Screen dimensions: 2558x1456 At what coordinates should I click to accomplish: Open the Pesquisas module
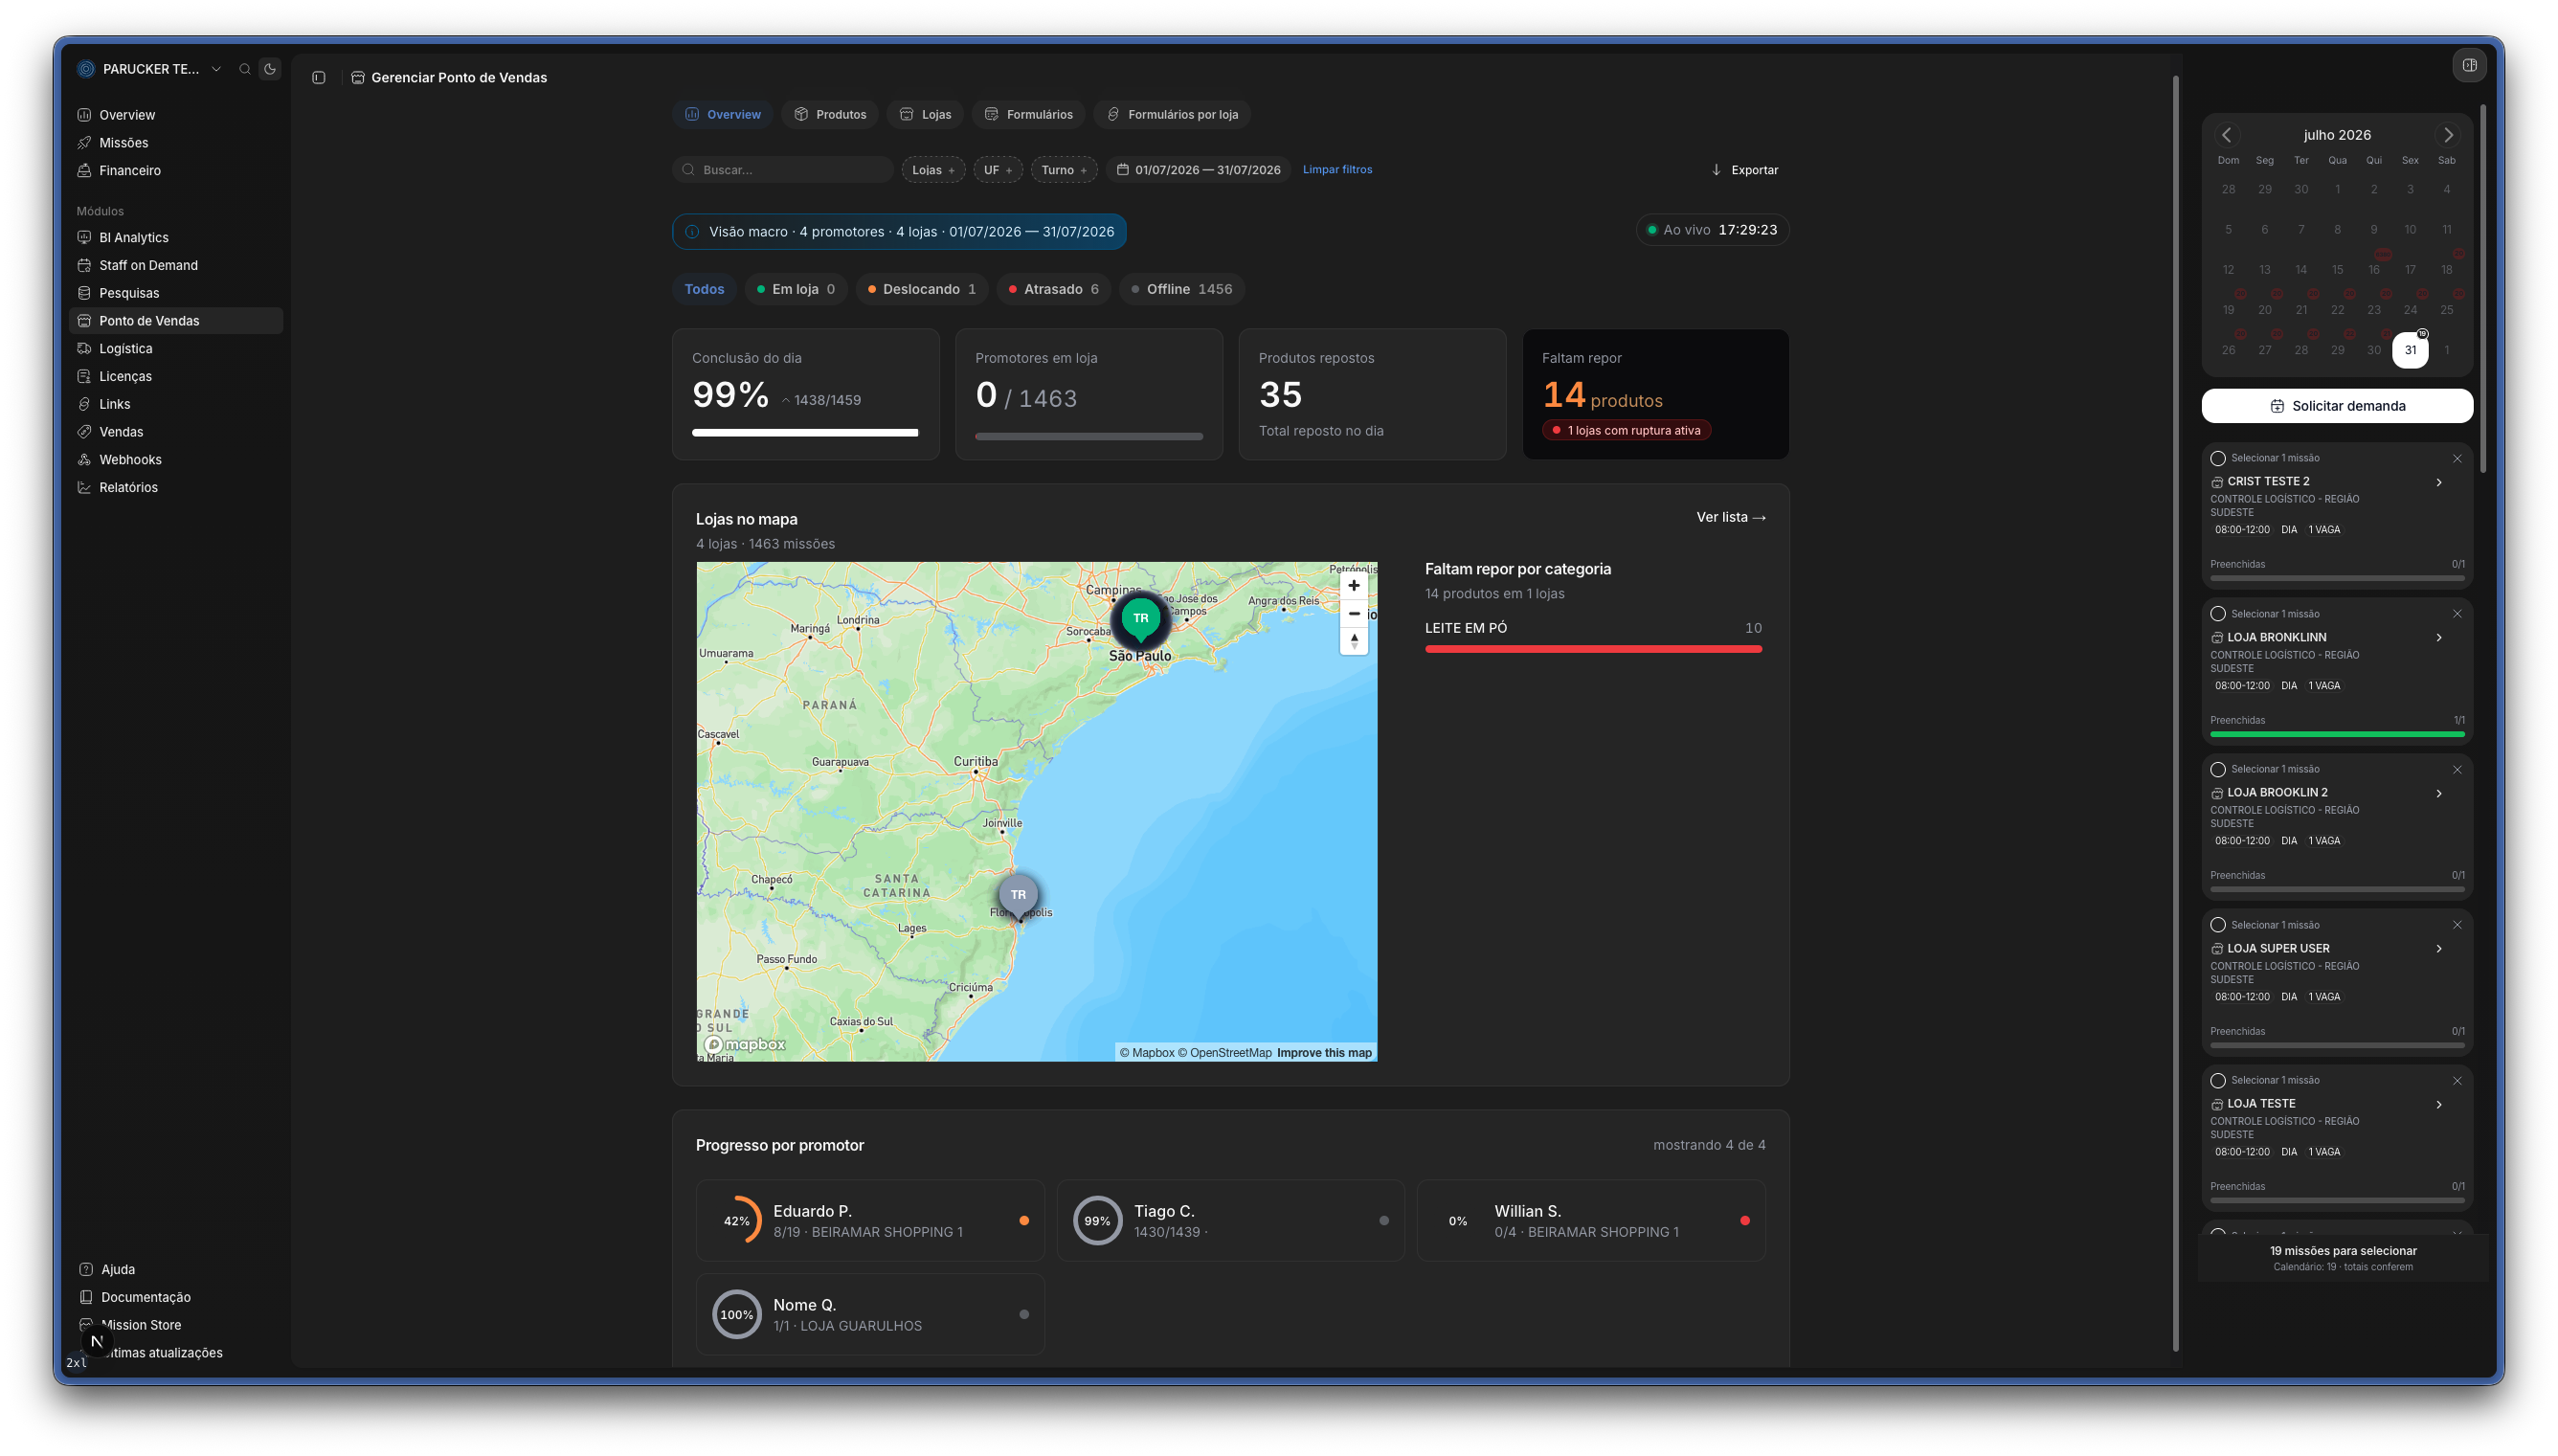pyautogui.click(x=176, y=293)
